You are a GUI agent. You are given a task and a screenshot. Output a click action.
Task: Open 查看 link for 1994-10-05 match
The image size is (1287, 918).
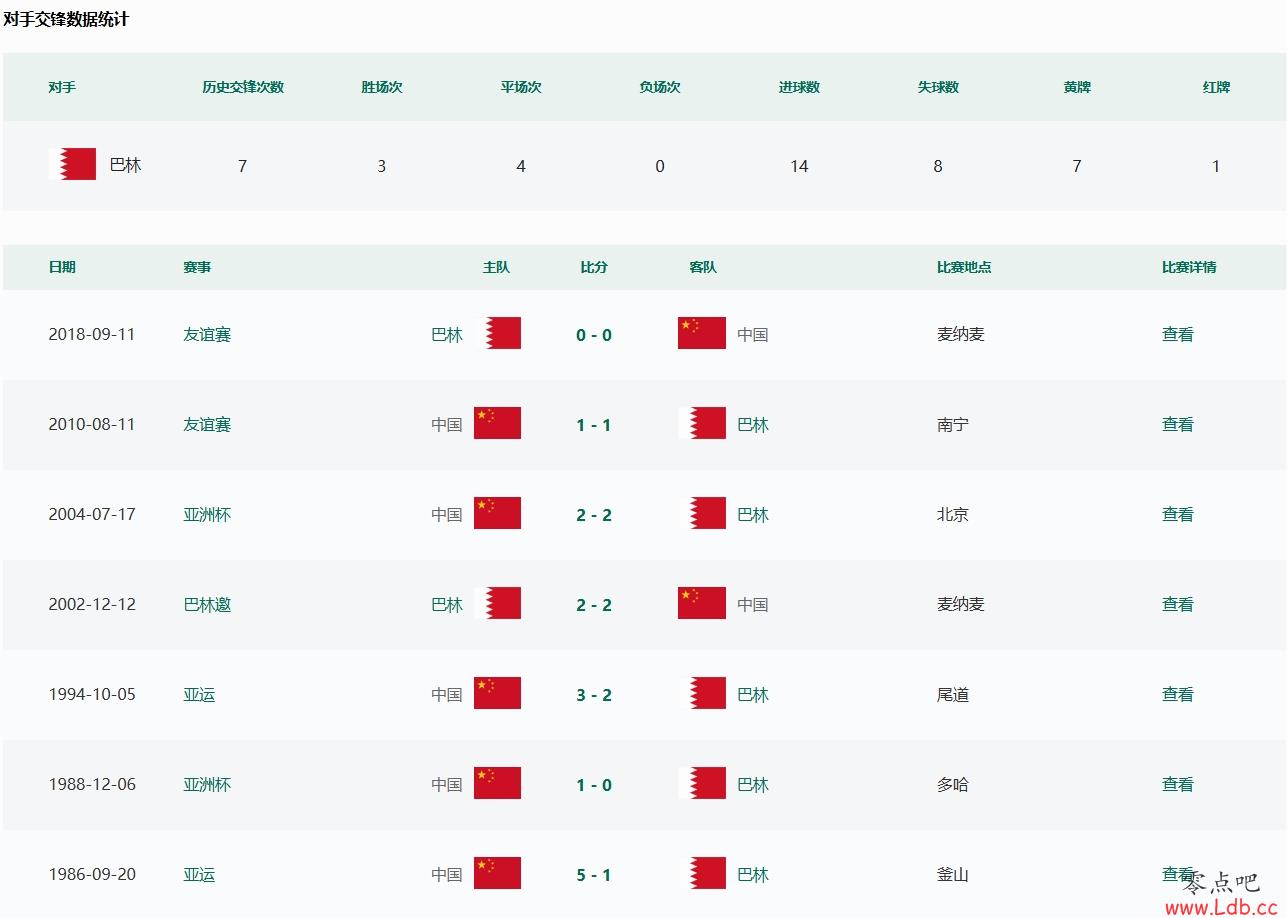tap(1177, 695)
